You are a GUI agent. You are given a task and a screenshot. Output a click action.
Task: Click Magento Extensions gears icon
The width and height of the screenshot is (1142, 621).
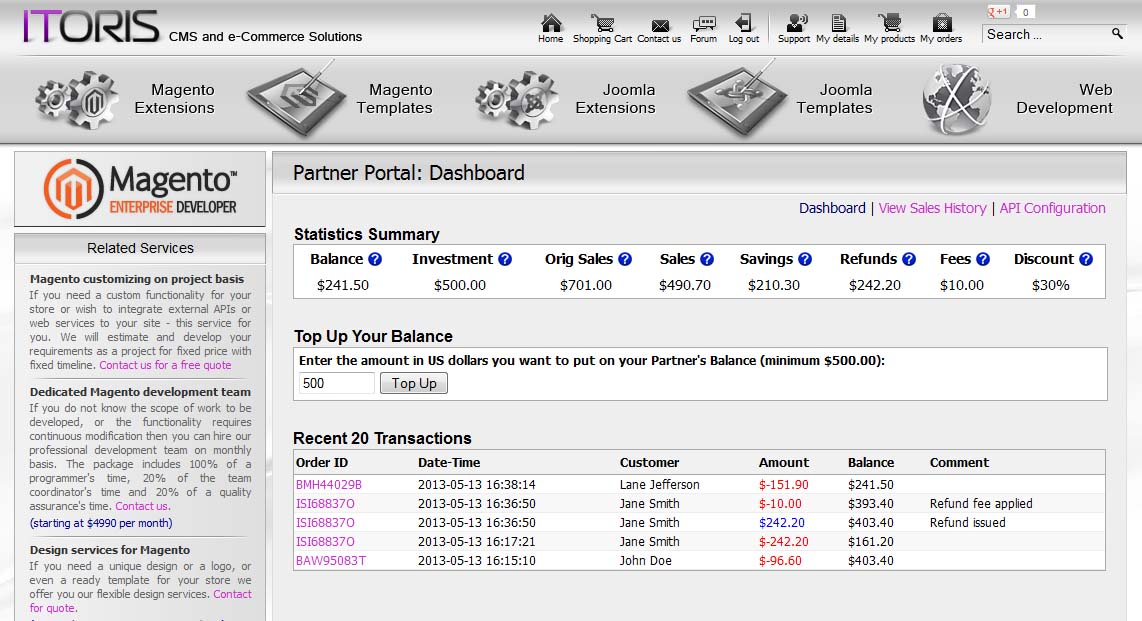(x=77, y=100)
